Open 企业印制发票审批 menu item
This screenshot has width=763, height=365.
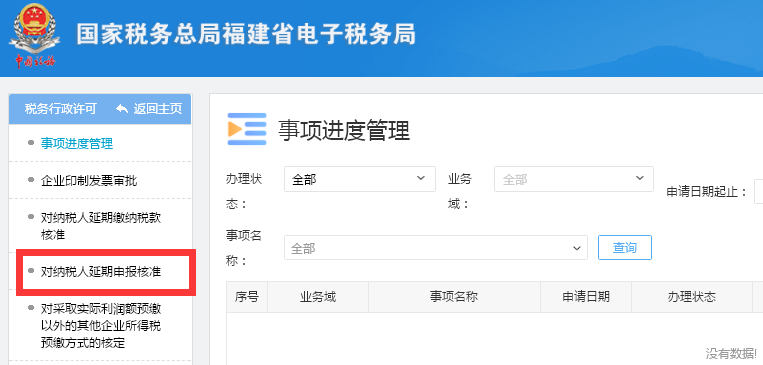[x=89, y=181]
